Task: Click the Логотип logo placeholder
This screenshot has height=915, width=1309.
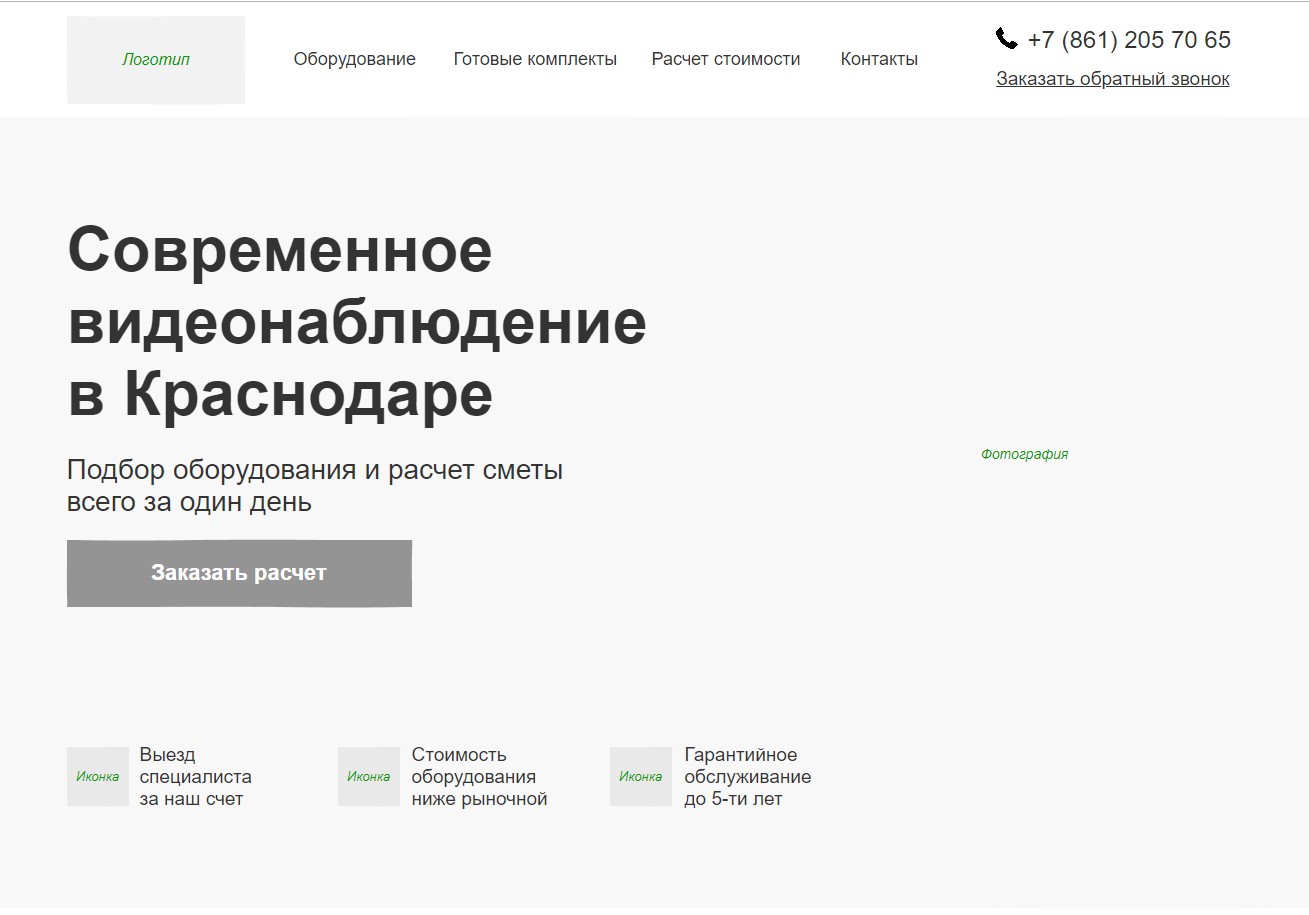Action: [x=156, y=60]
